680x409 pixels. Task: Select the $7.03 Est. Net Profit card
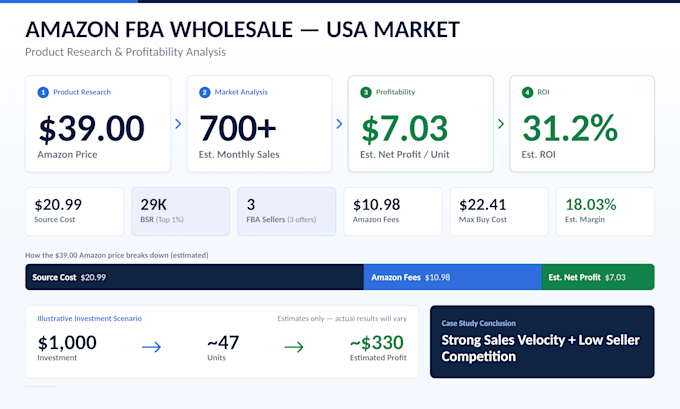(x=421, y=124)
